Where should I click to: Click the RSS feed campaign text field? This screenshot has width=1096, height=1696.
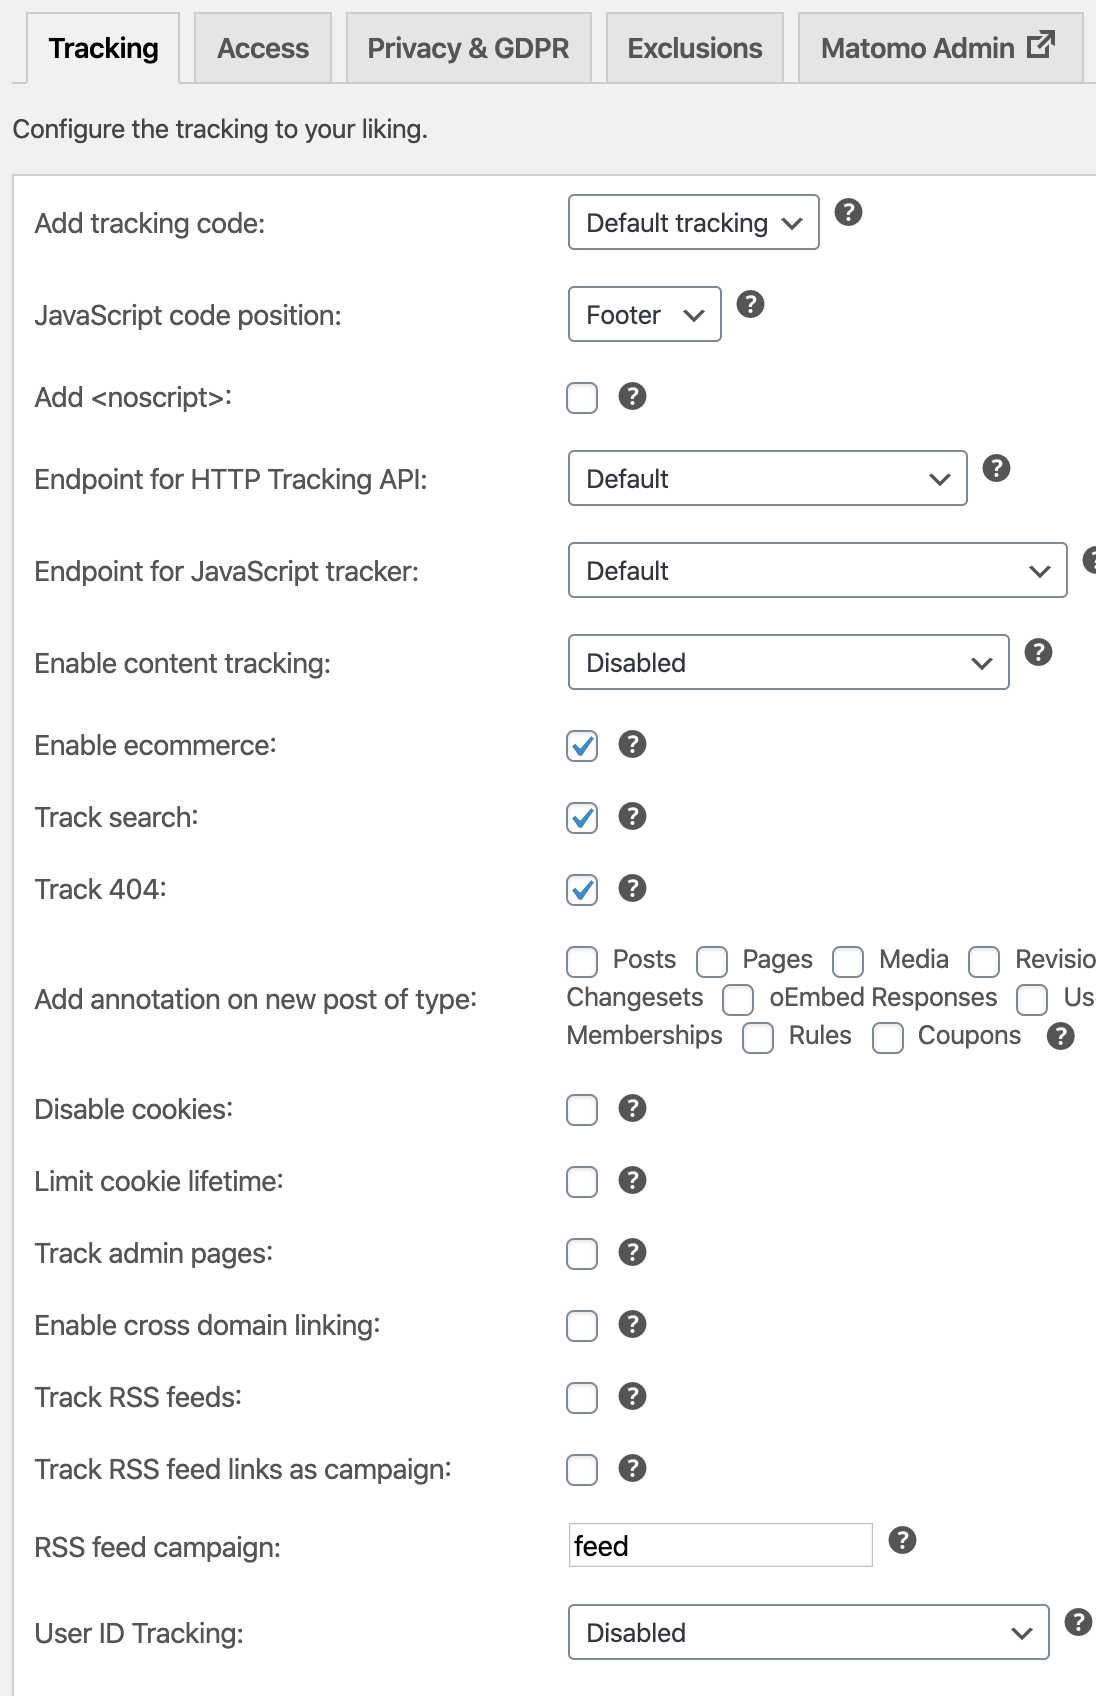(720, 1545)
